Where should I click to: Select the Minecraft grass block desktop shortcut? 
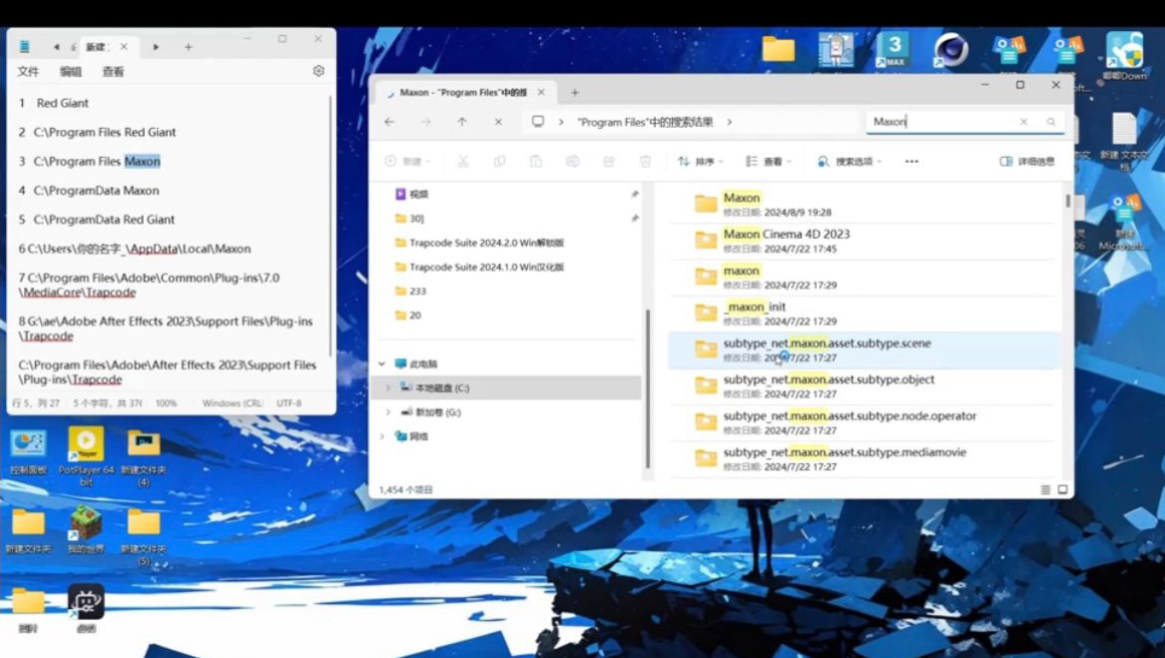coord(86,529)
